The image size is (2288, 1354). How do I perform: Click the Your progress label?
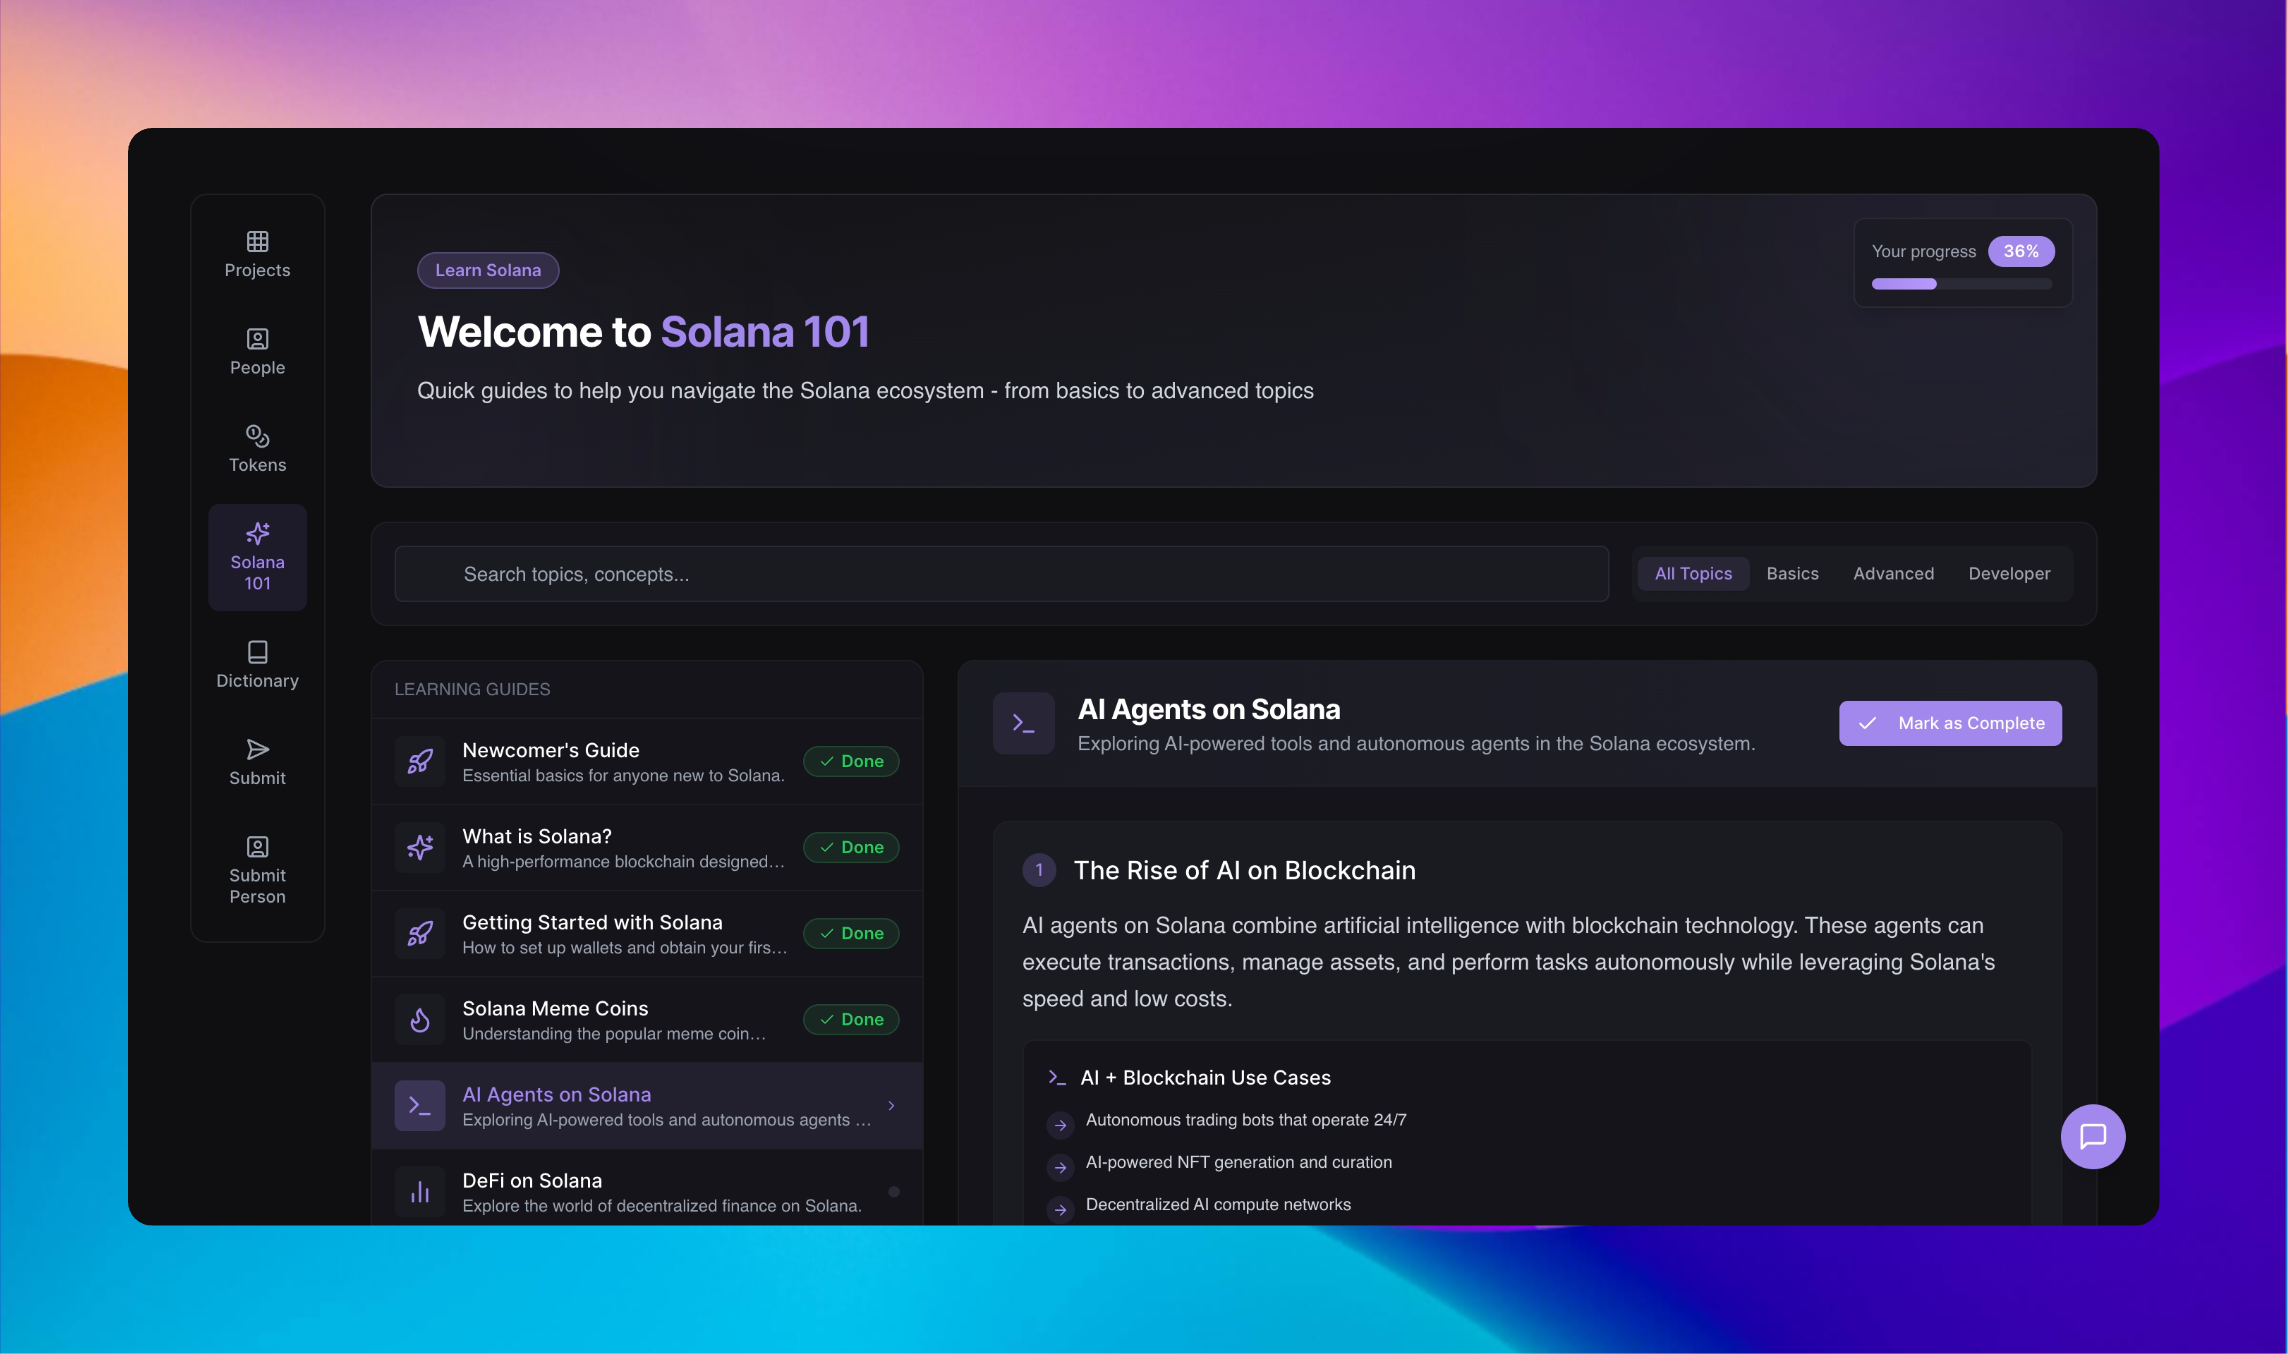coord(1924,251)
